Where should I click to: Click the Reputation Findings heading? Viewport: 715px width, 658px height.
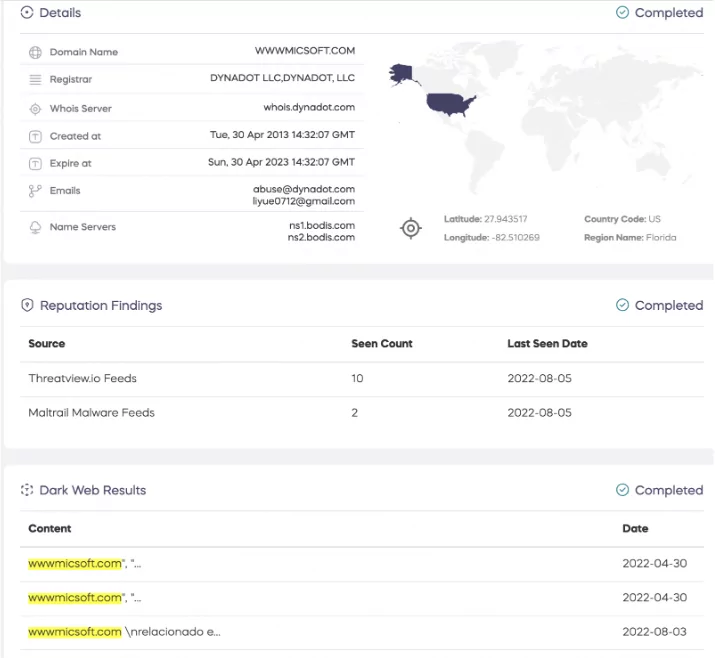(101, 305)
